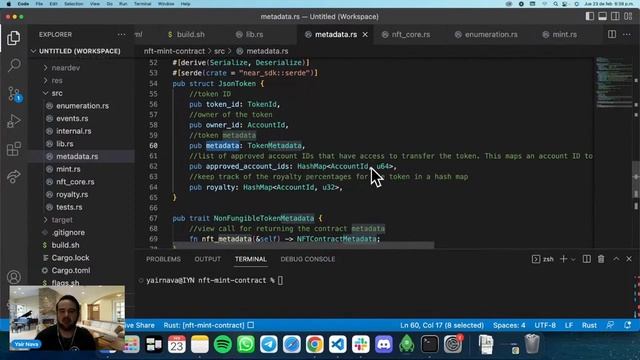The width and height of the screenshot is (640, 360).
Task: Open Google Chrome from the Dock
Action: click(x=315, y=344)
